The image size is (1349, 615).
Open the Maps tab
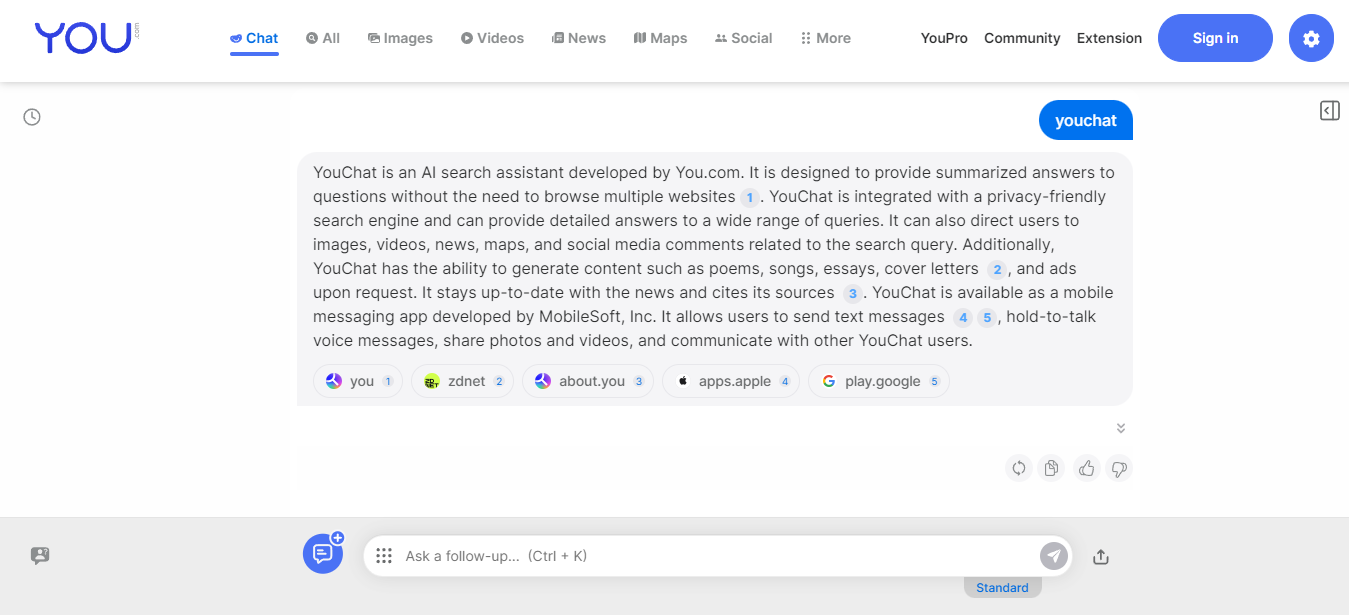pyautogui.click(x=660, y=38)
